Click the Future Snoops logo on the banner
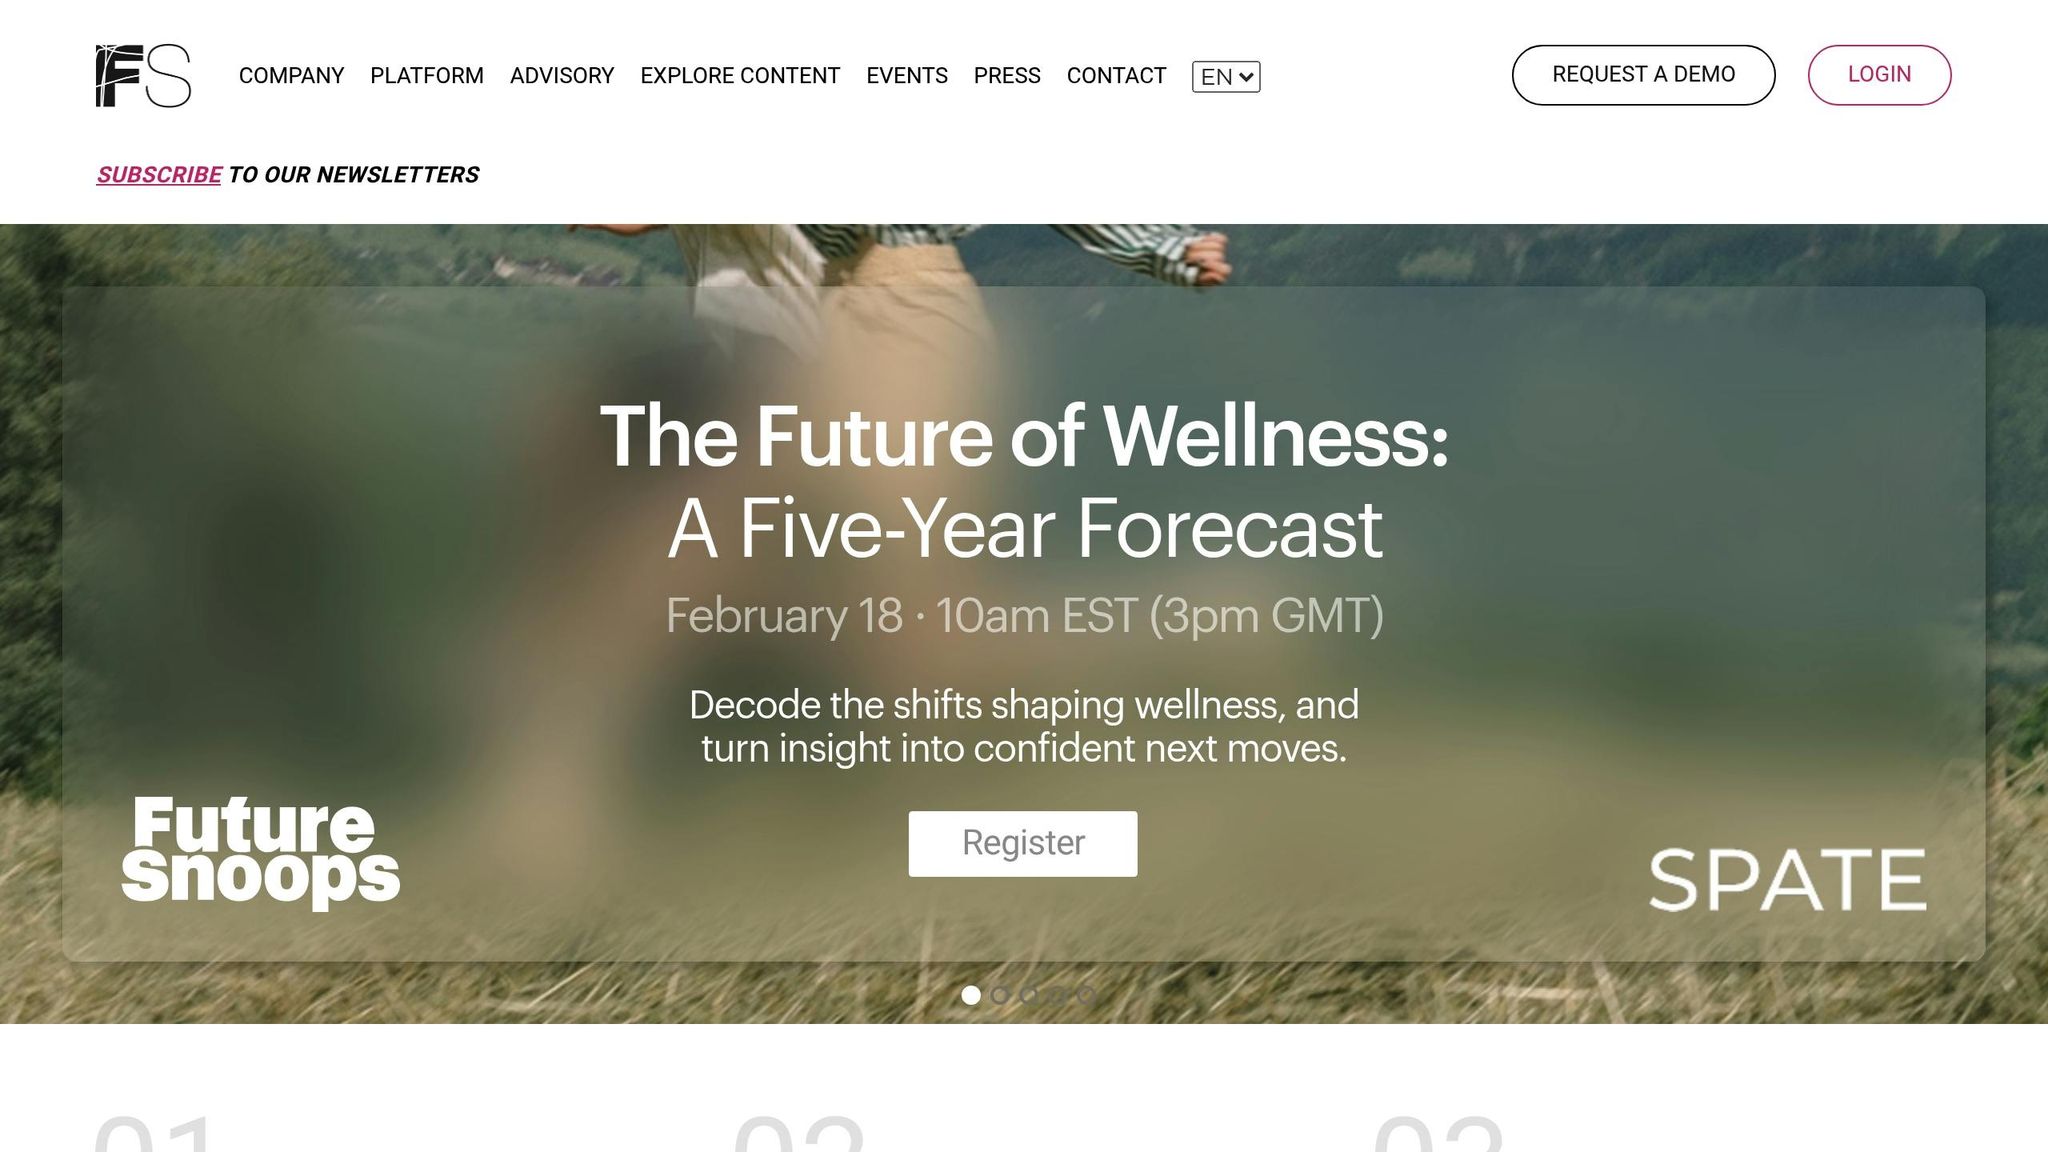 click(x=261, y=852)
